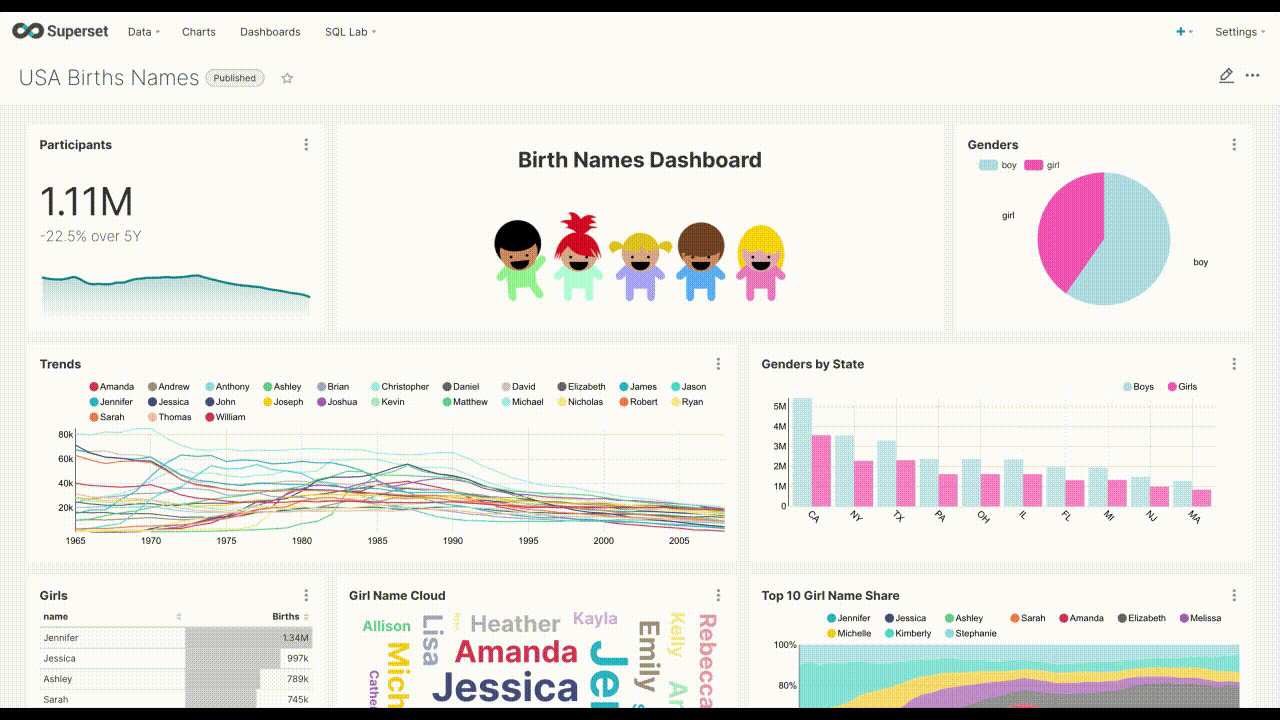Viewport: 1280px width, 720px height.
Task: Click Kayla in the Girl Name Cloud
Action: click(595, 619)
